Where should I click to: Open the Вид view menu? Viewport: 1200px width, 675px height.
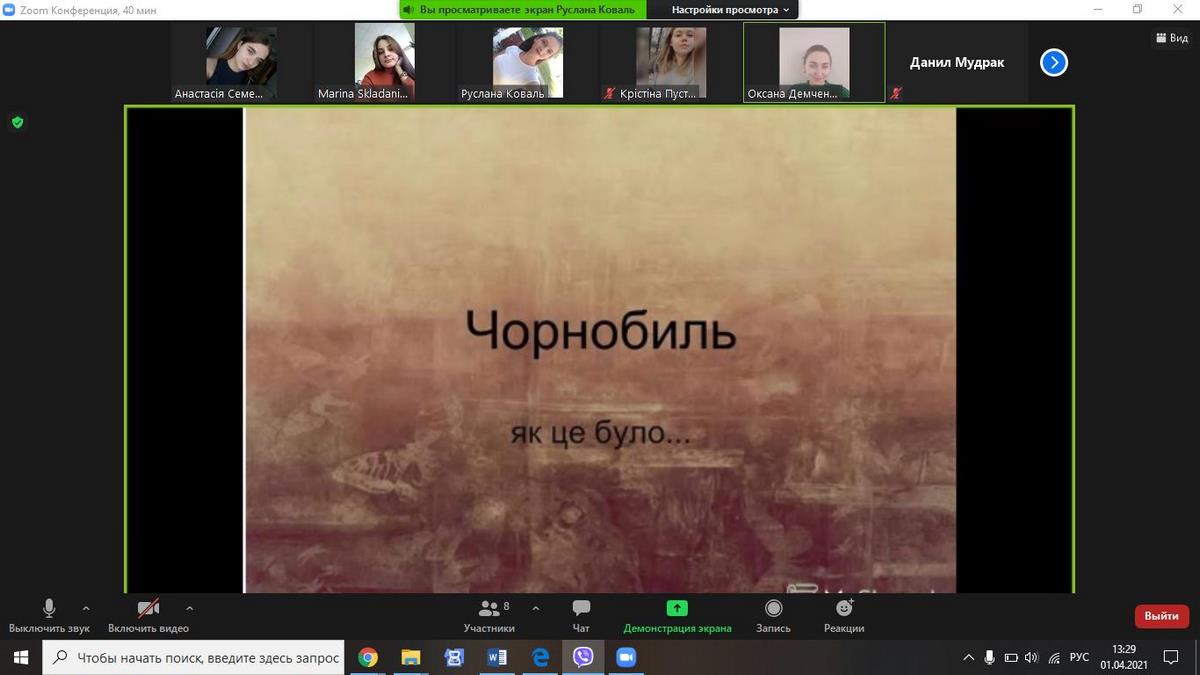(x=1171, y=38)
